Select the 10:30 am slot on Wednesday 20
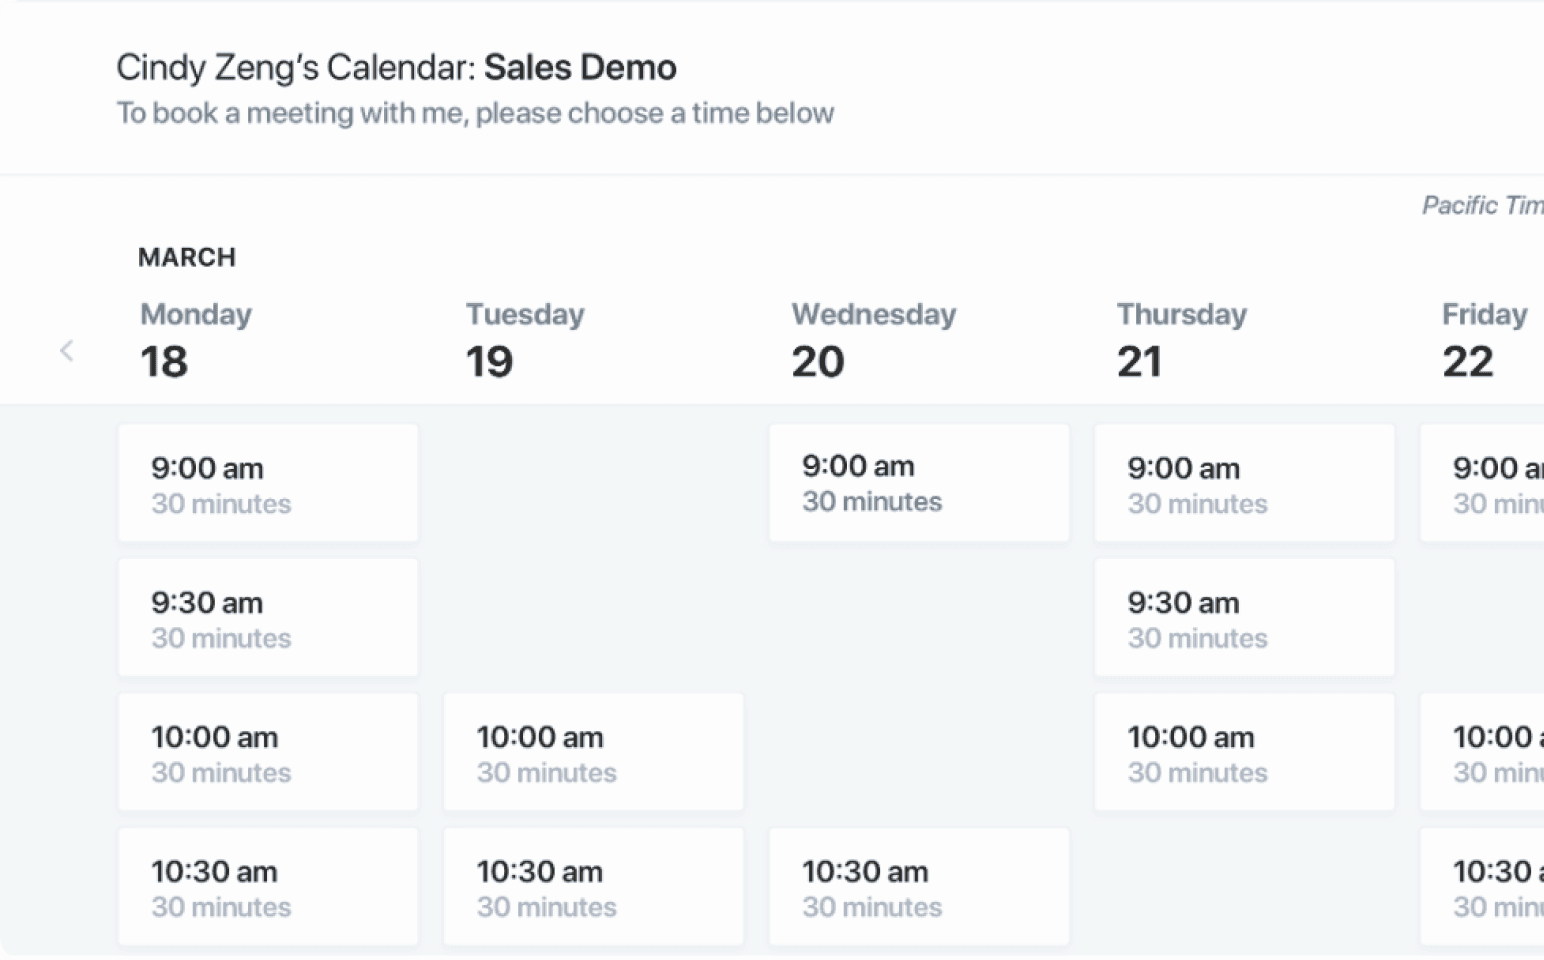 [x=918, y=886]
